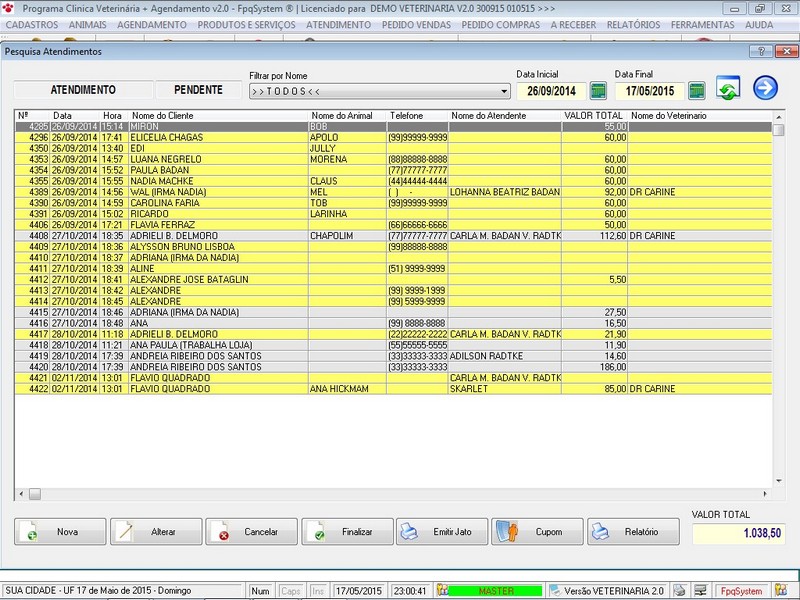Expand the Filtrar por Nome dropdown
This screenshot has width=800, height=600.
coord(504,91)
